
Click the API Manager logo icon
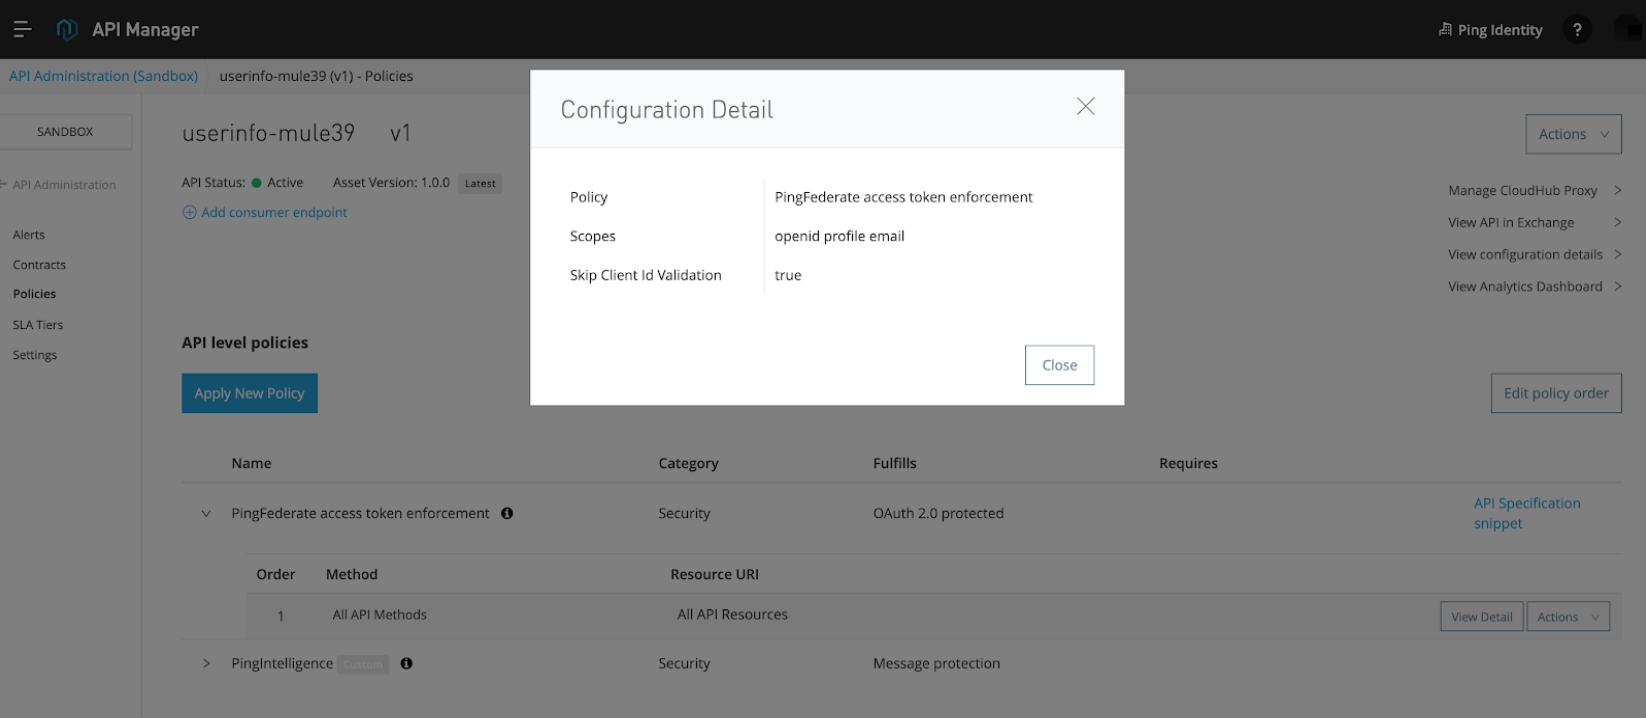(67, 30)
